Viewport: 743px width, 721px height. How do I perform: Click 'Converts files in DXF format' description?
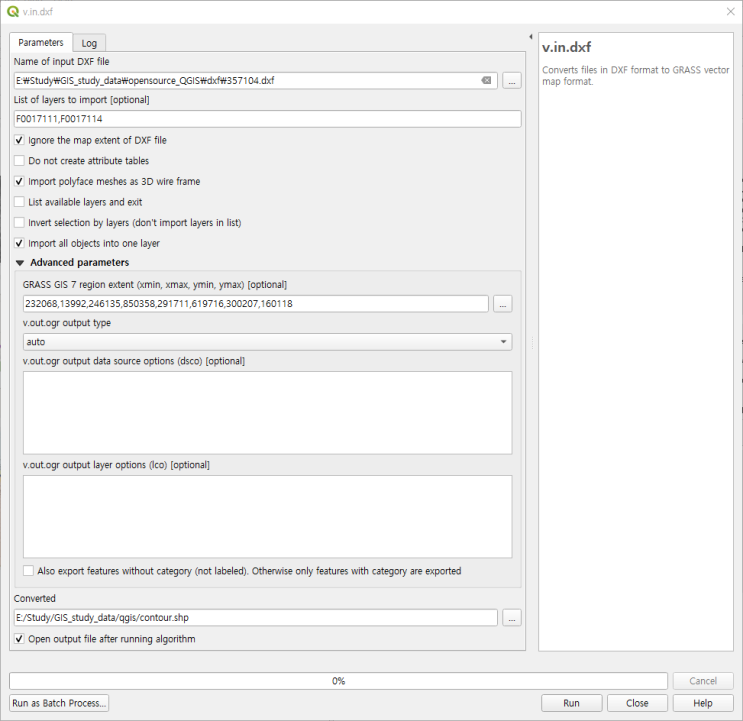pyautogui.click(x=635, y=76)
